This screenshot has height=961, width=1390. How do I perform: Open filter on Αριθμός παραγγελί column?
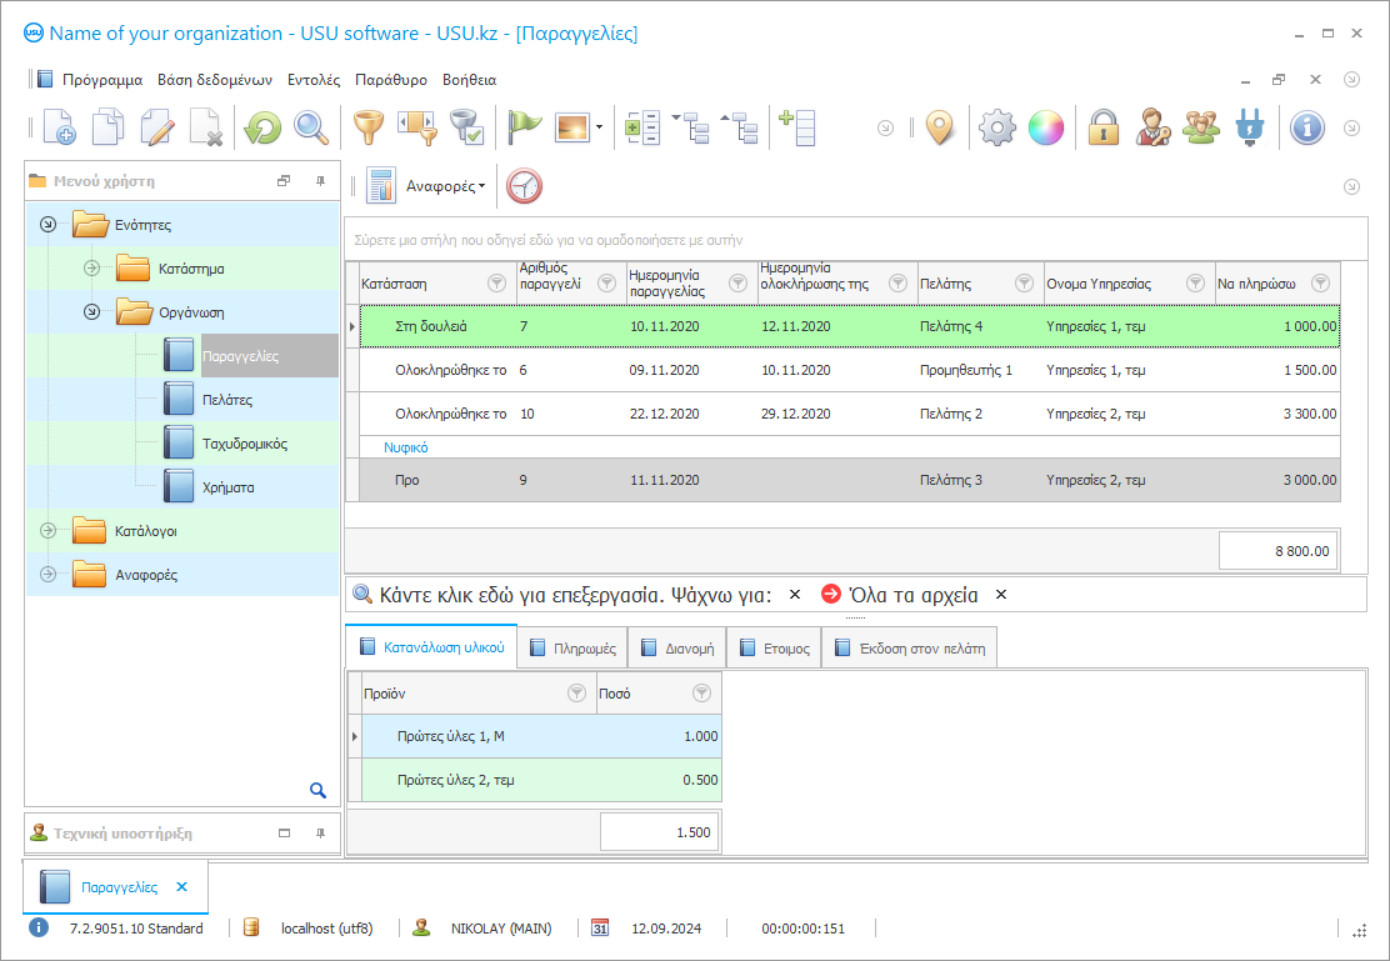(606, 284)
